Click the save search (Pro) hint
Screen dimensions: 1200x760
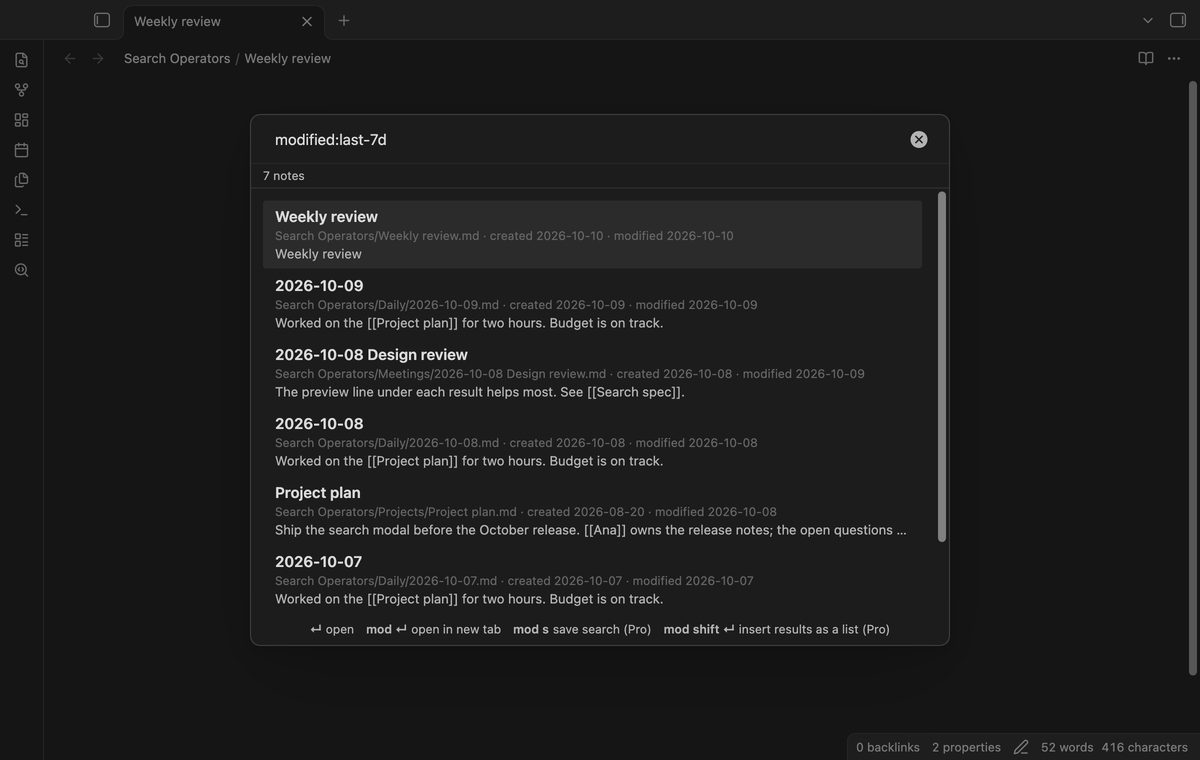[582, 629]
